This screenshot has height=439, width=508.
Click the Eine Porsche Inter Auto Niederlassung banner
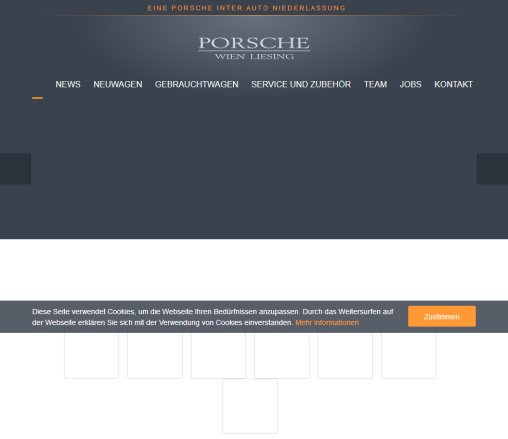[247, 8]
